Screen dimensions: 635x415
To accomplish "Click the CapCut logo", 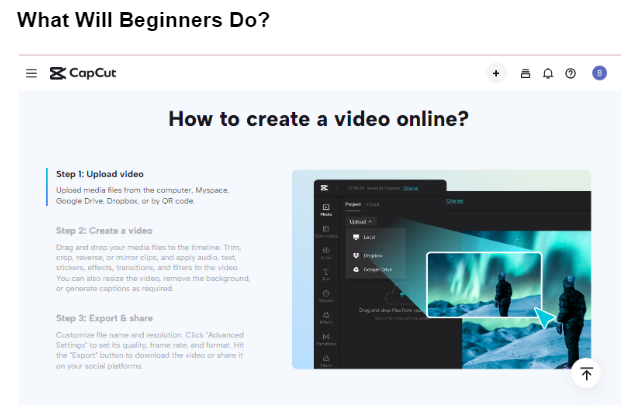I will [83, 73].
